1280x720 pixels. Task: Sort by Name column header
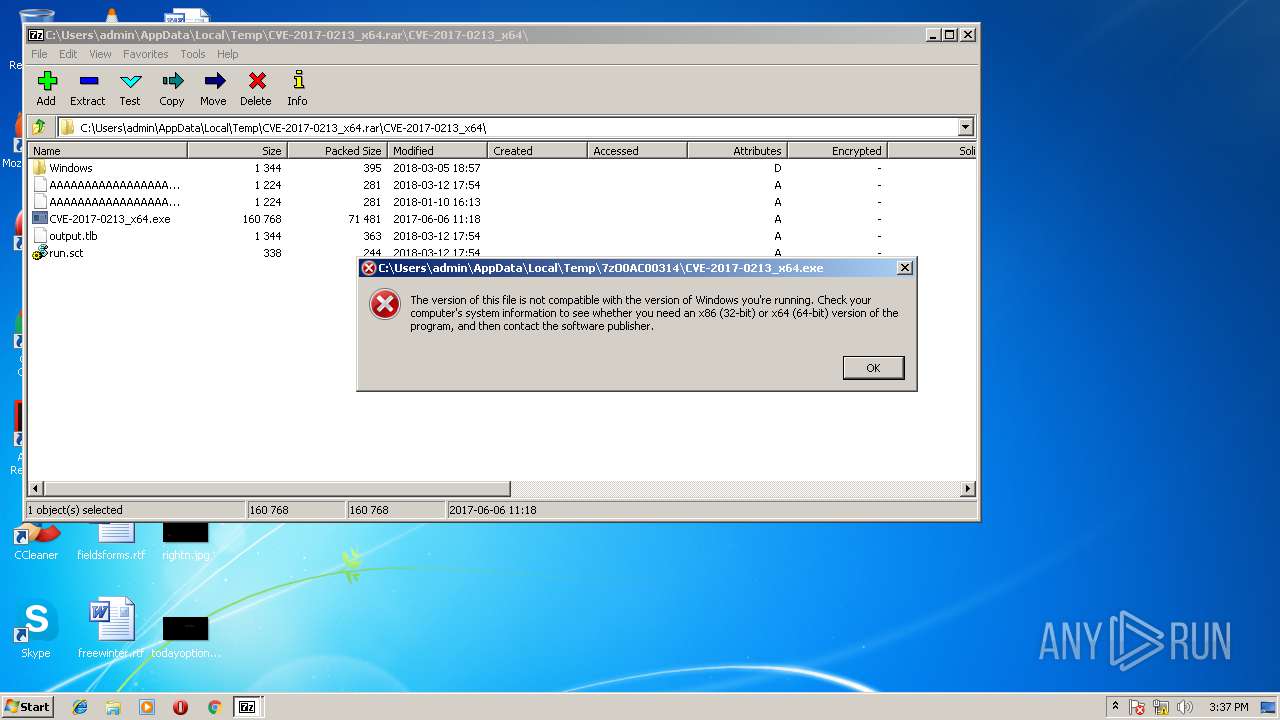click(108, 150)
